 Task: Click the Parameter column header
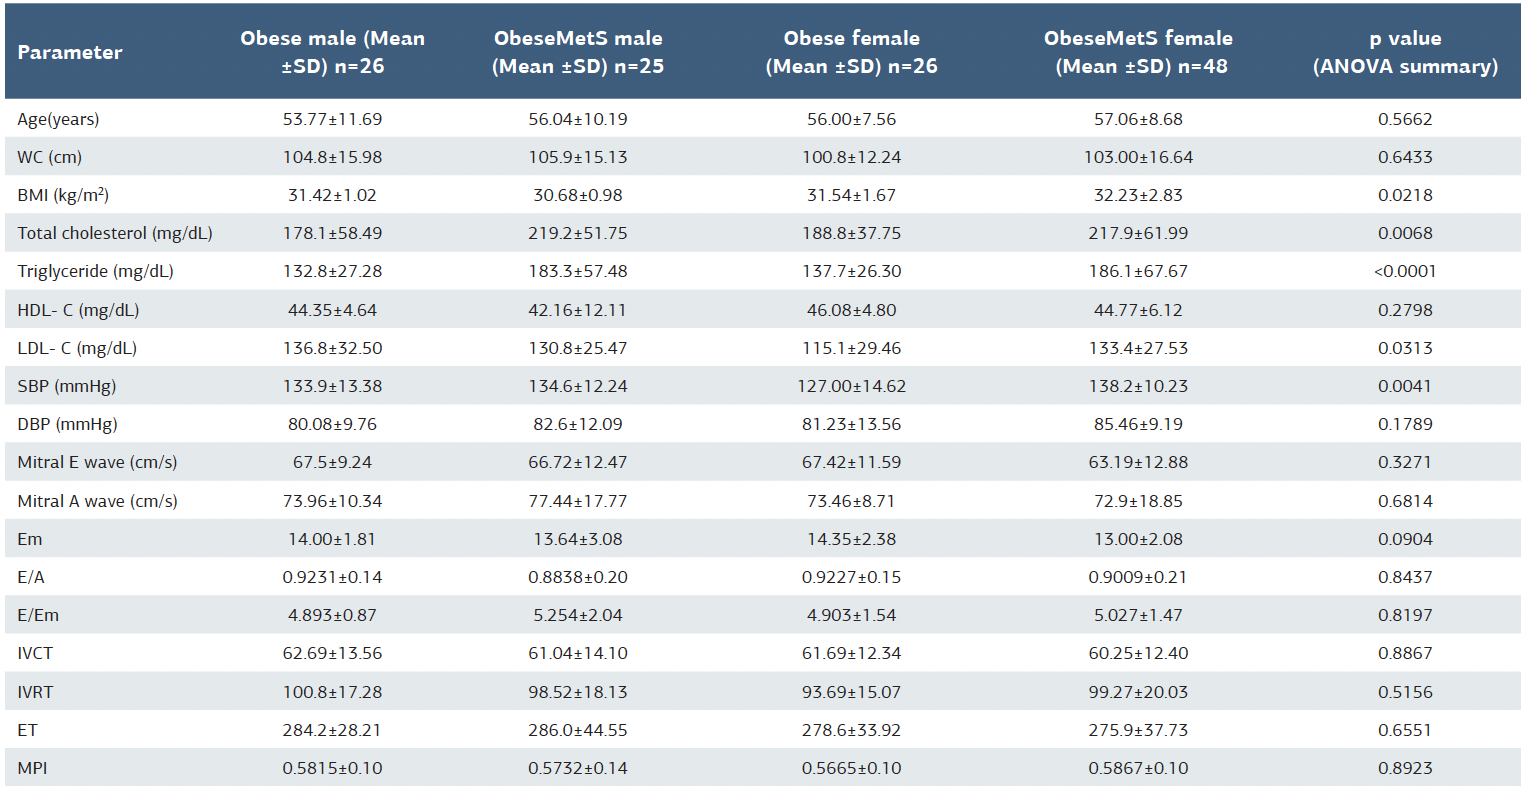[x=70, y=53]
